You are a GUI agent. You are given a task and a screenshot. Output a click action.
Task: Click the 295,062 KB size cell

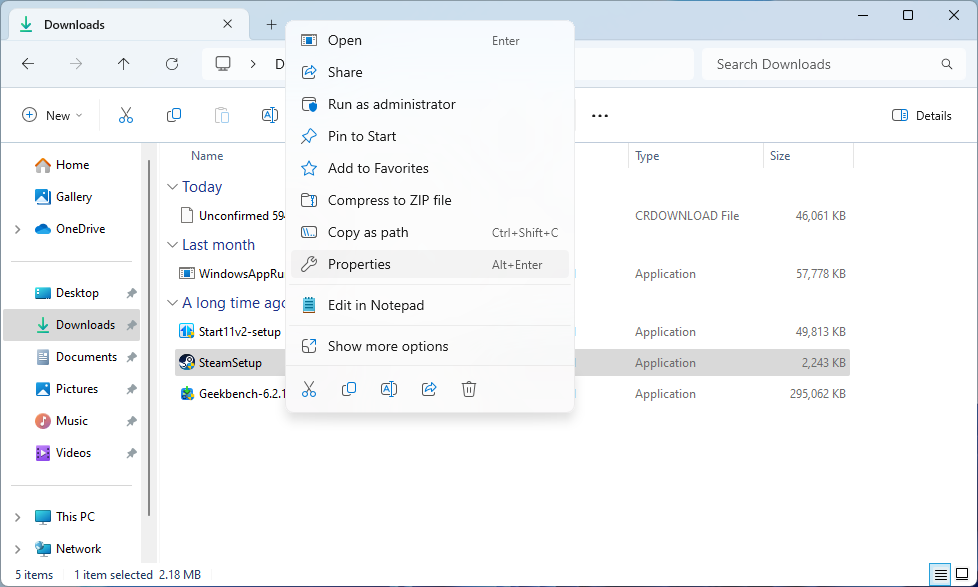[818, 394]
